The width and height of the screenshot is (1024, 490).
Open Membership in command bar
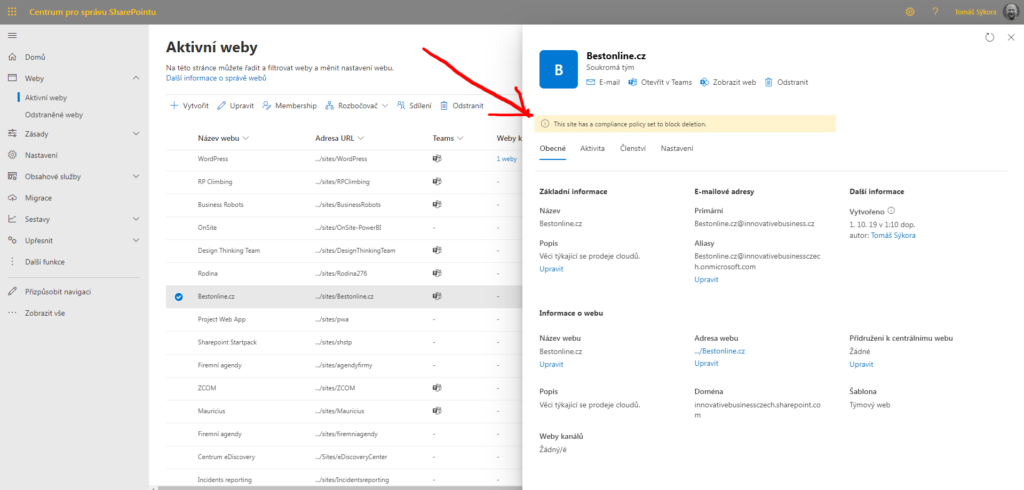(x=289, y=106)
